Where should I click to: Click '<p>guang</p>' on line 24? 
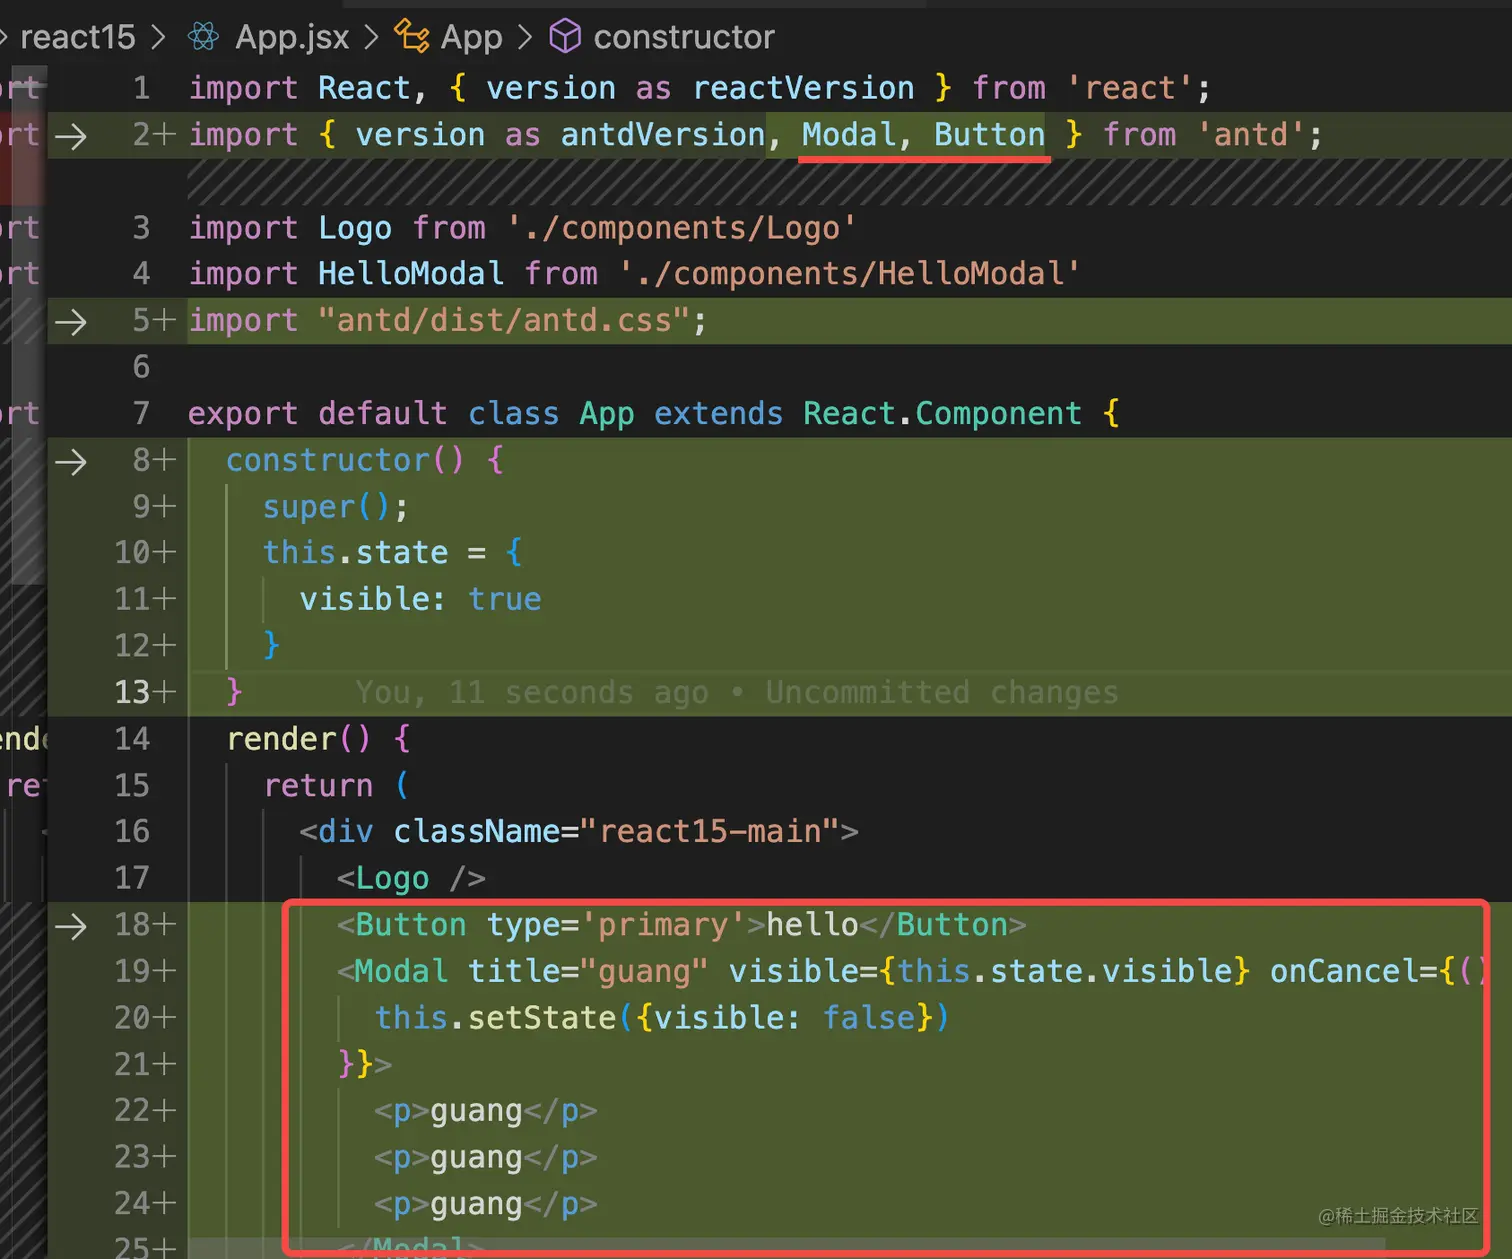tap(486, 1203)
